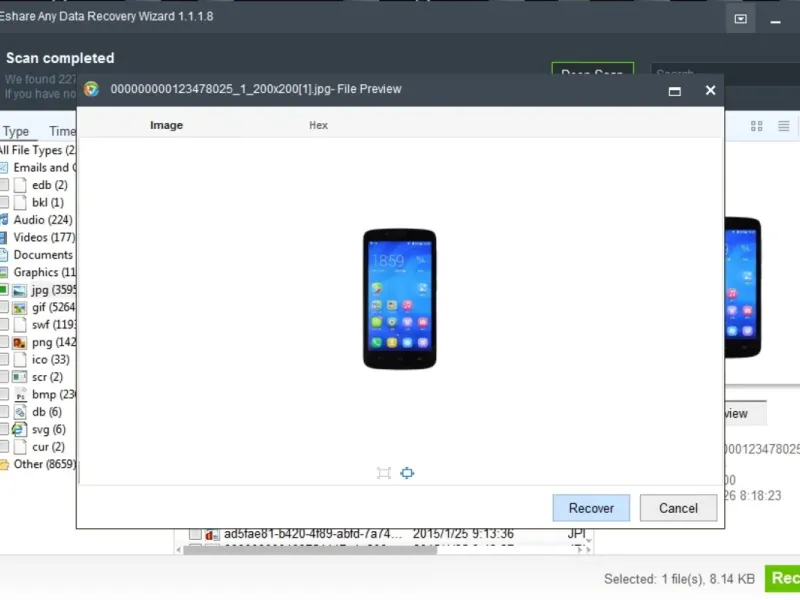Click the cur file type icon

tap(20, 446)
